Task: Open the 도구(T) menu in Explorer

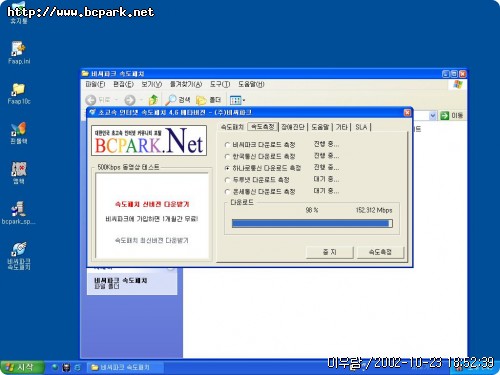Action: (220, 84)
